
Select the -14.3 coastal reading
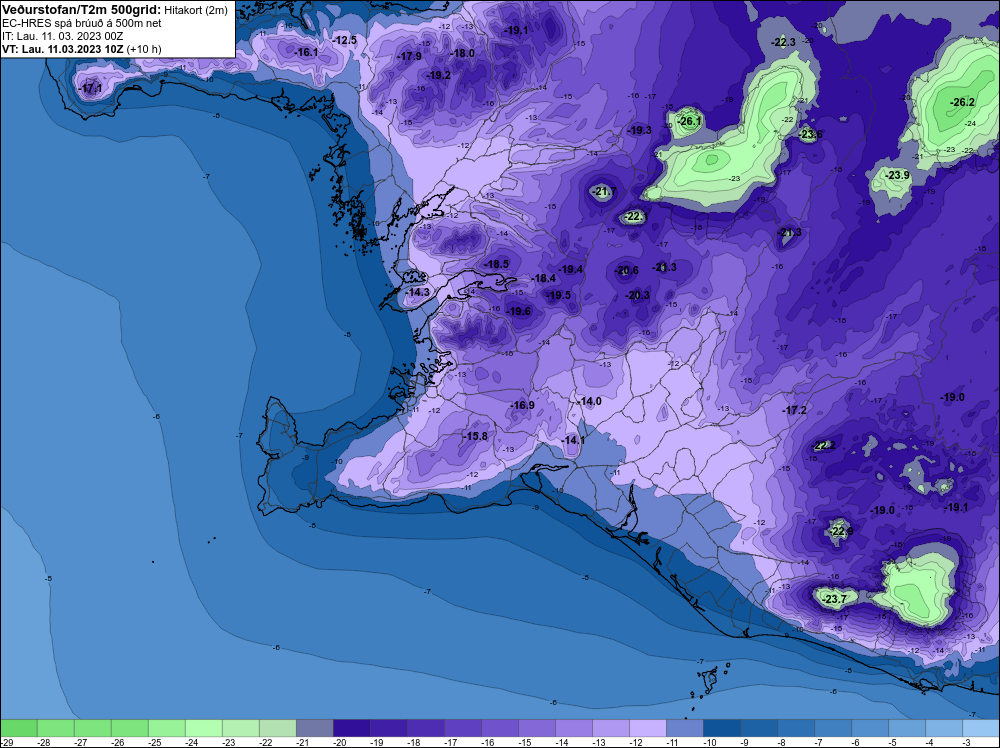(418, 292)
